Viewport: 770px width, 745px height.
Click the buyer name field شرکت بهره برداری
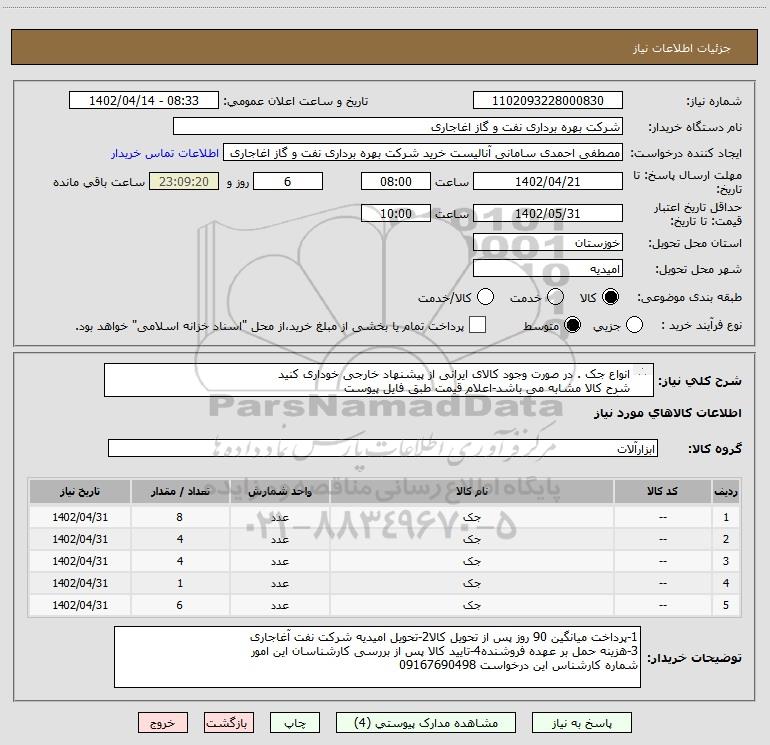click(x=398, y=127)
